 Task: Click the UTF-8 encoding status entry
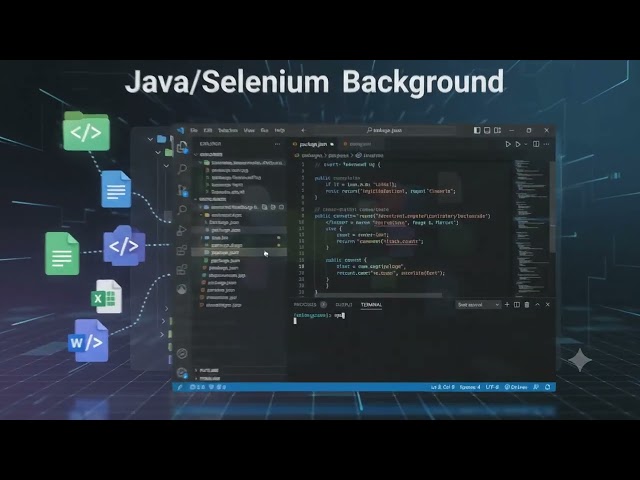[x=492, y=387]
